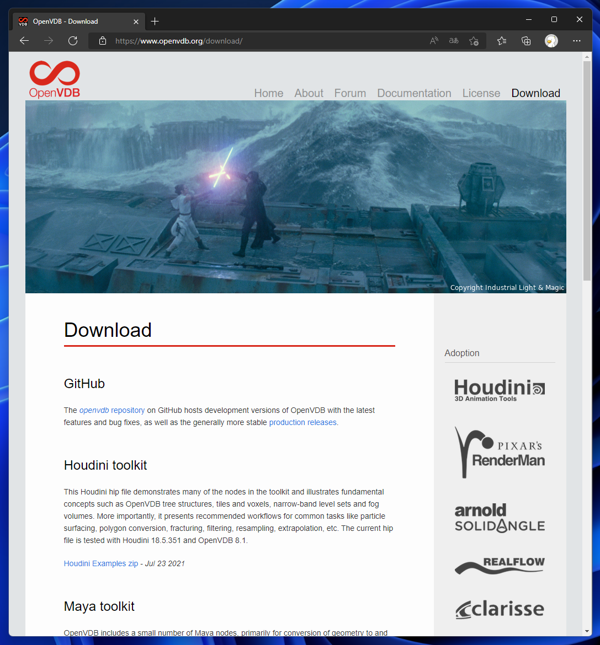This screenshot has width=600, height=645.
Task: Click the Download page heading
Action: 108,330
